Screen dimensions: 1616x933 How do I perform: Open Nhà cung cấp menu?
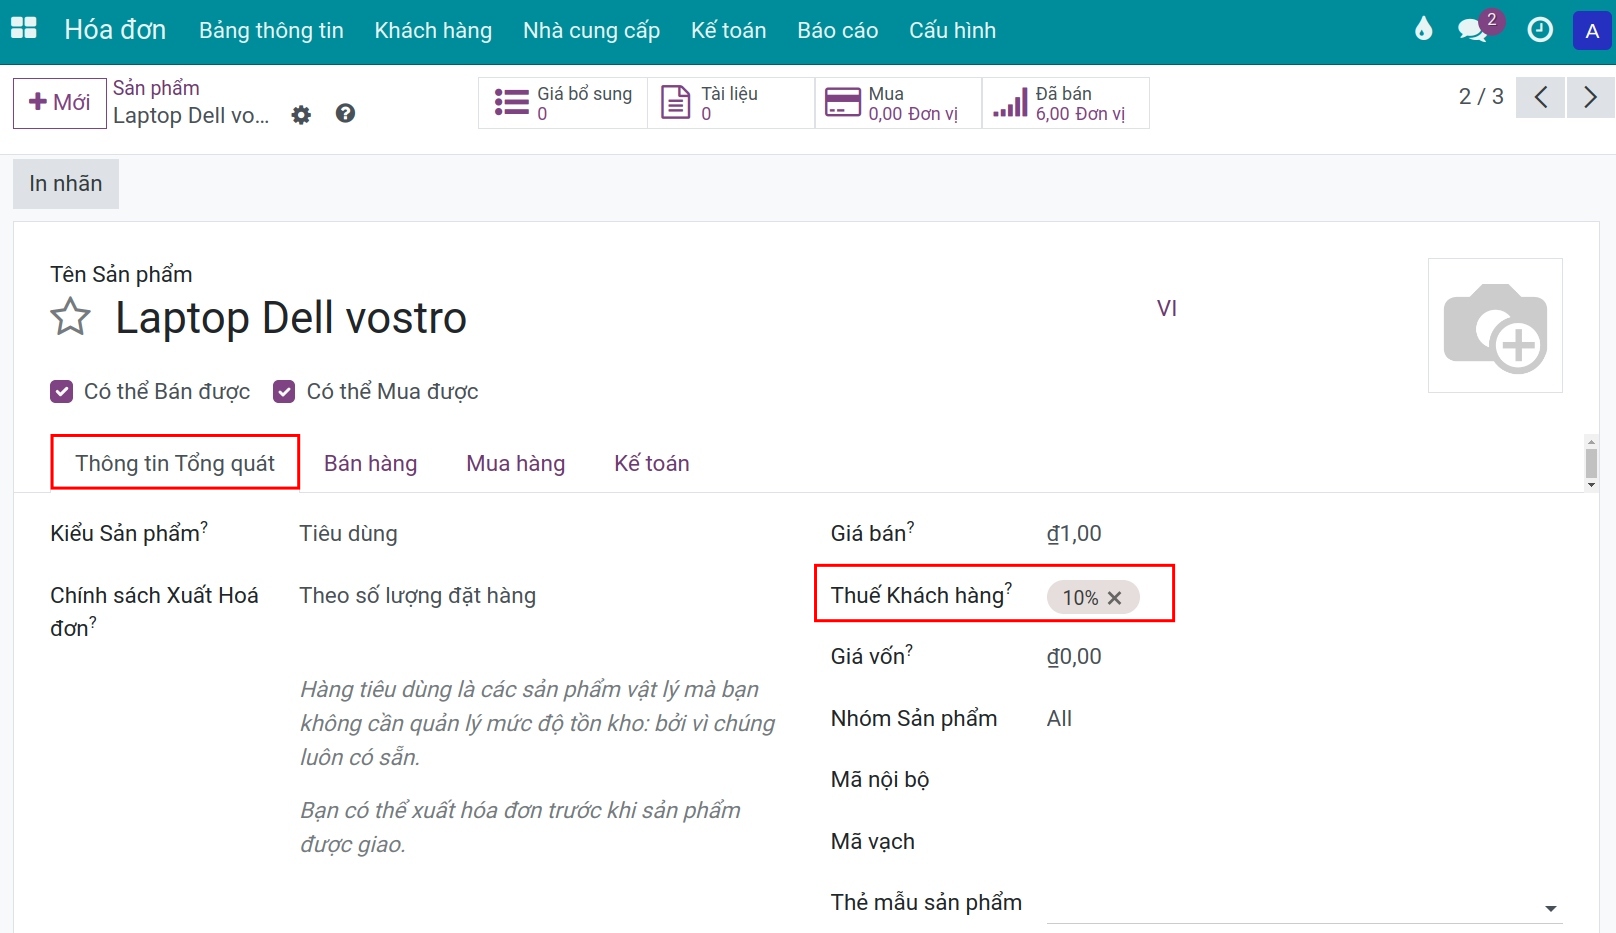click(591, 31)
